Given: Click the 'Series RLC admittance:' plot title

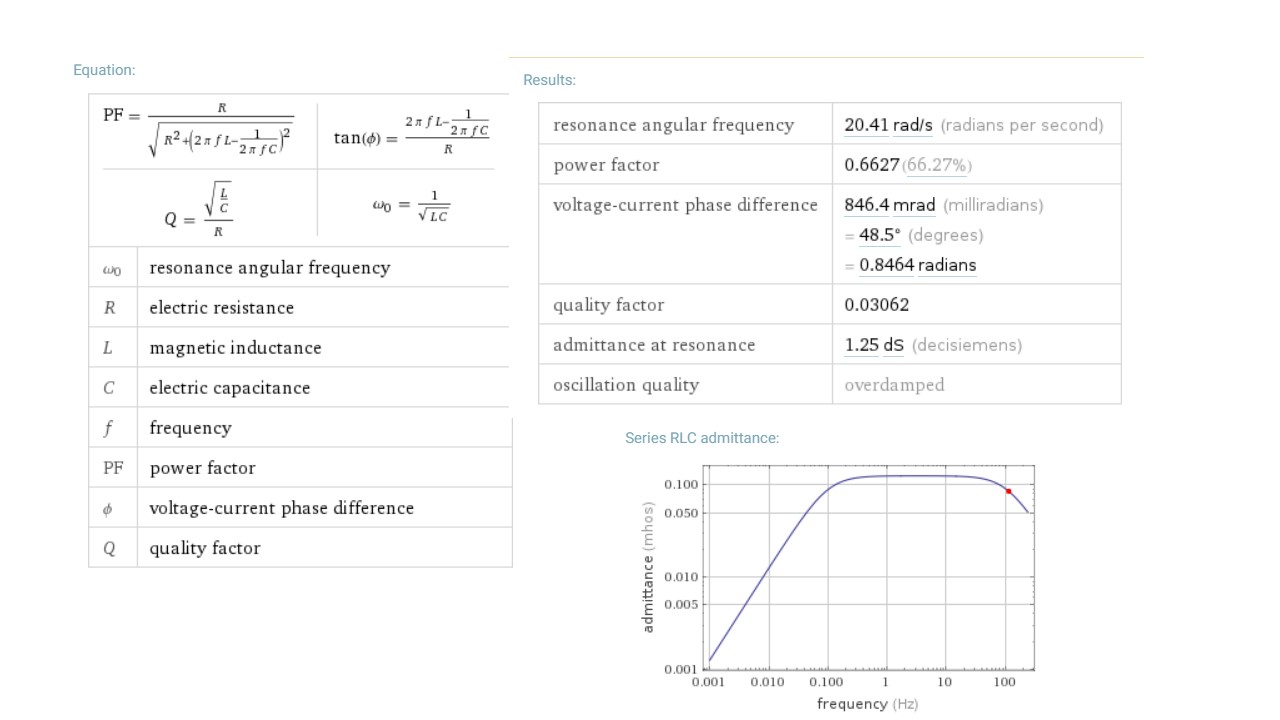Looking at the screenshot, I should [702, 438].
